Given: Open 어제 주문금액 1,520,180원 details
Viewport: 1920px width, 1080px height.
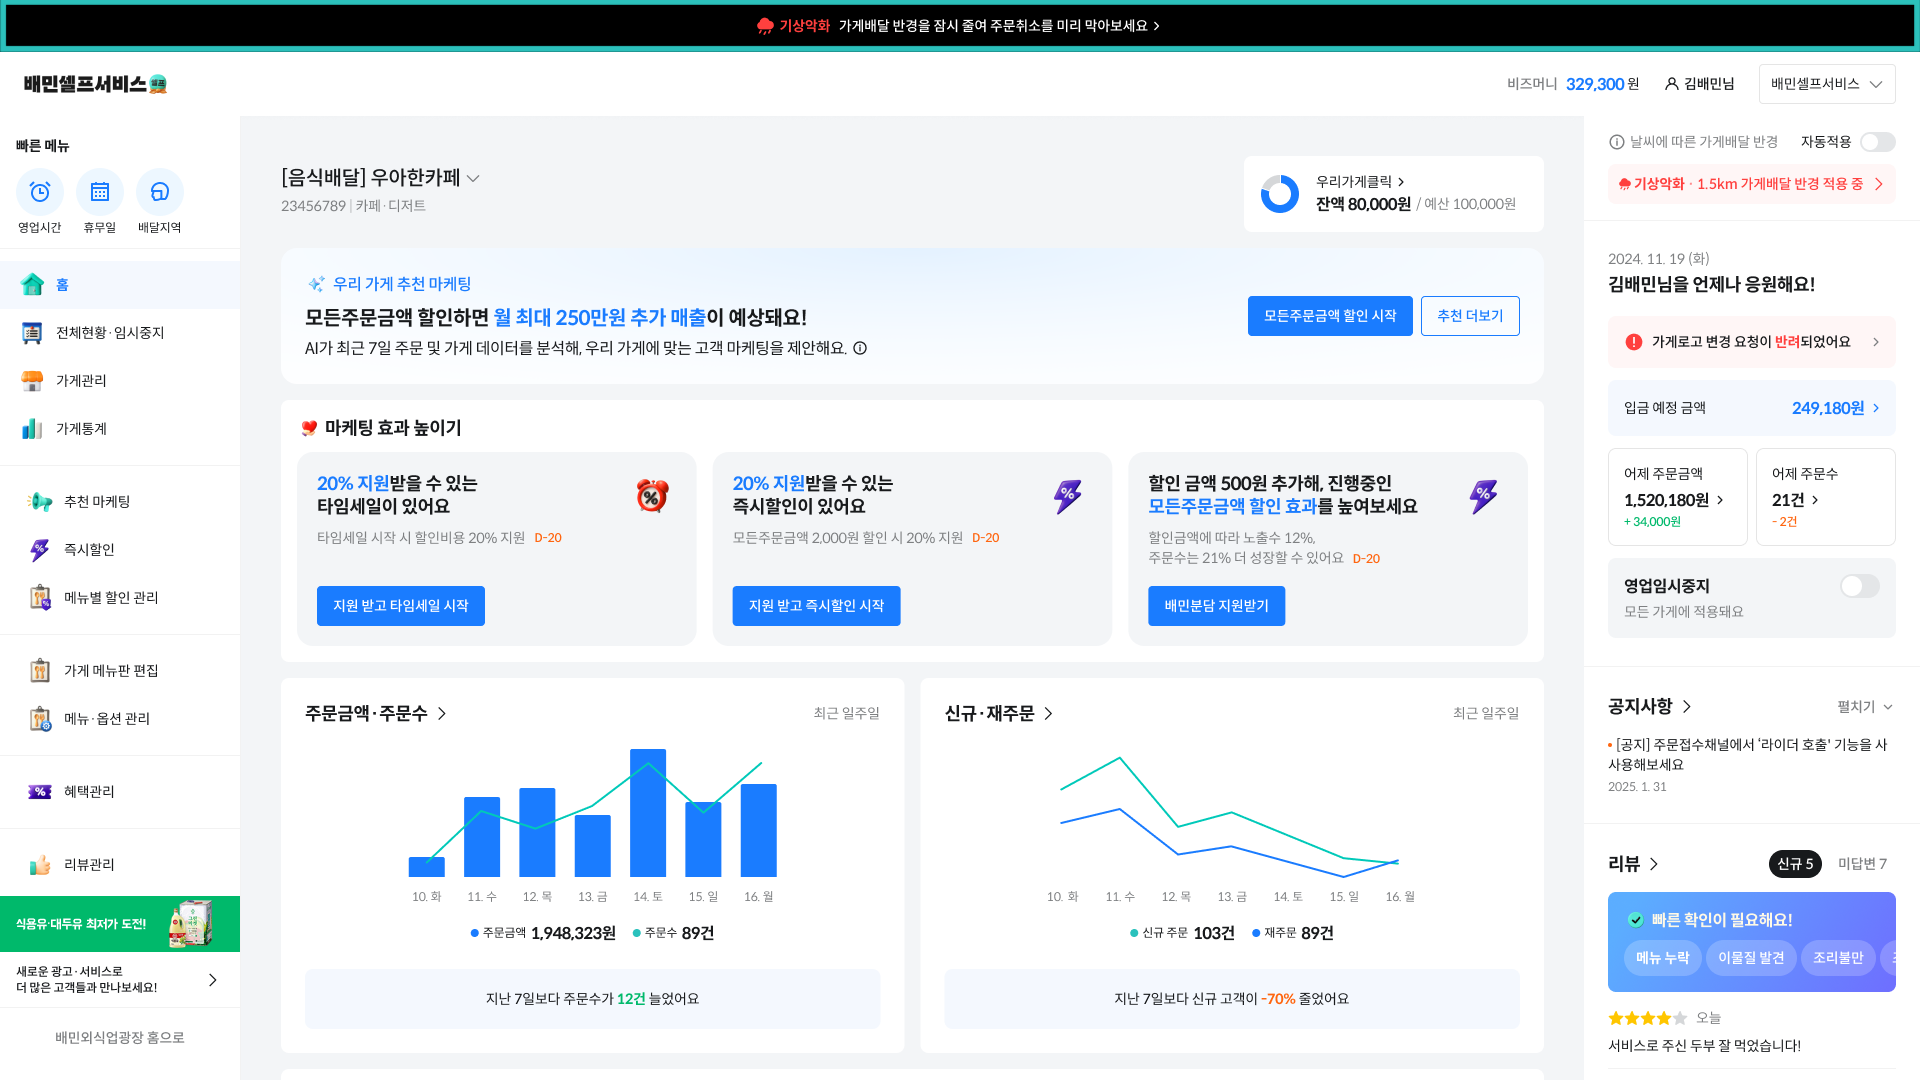Looking at the screenshot, I should (1678, 497).
